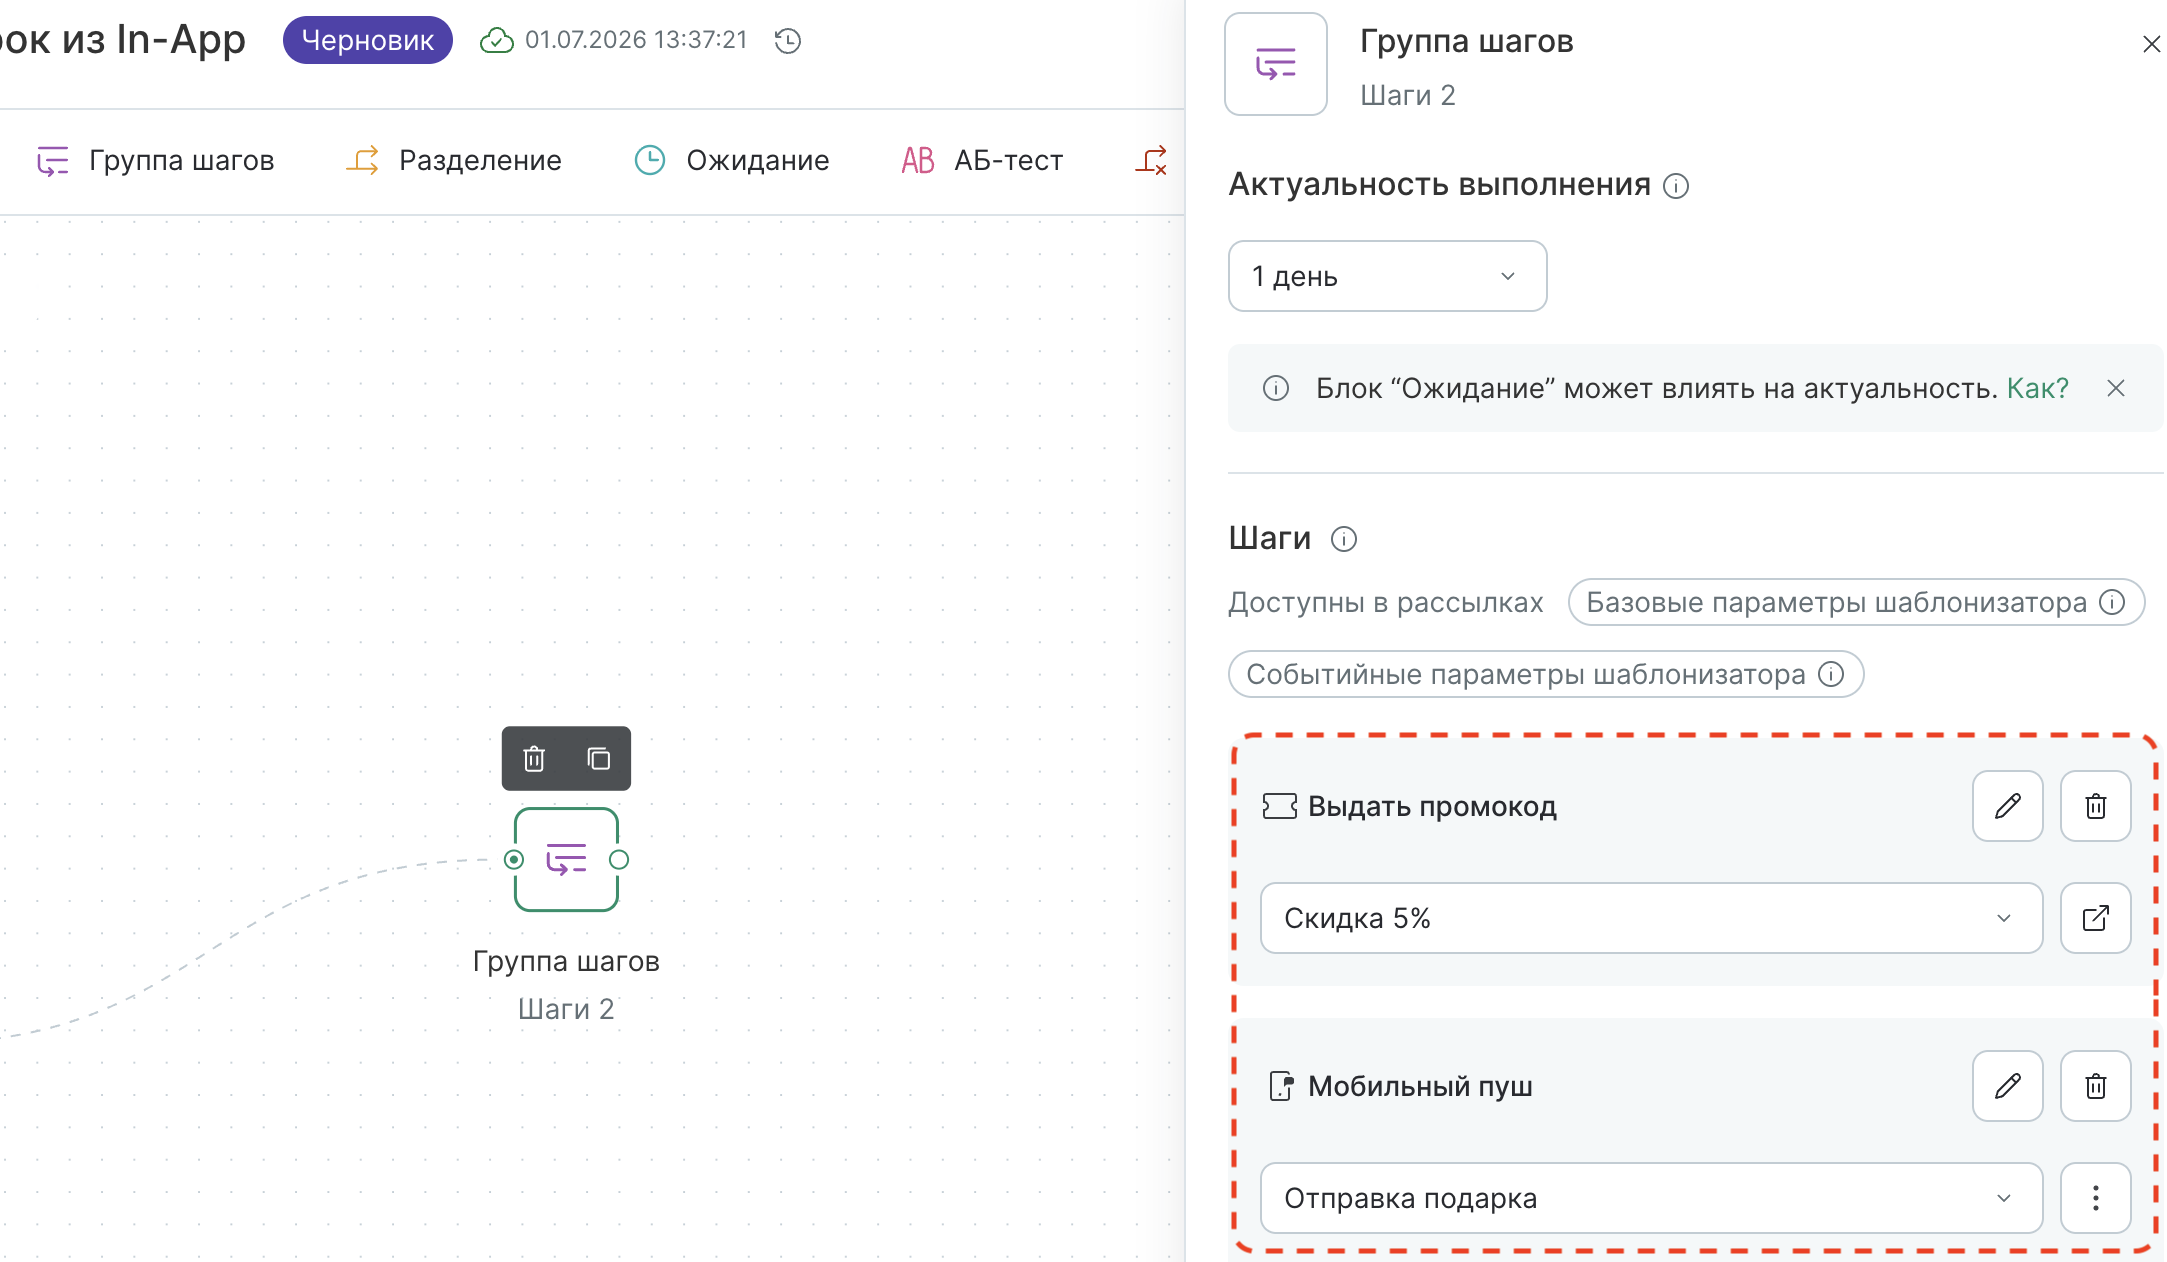
Task: Select the Группа шагов node on canvas
Action: click(566, 859)
